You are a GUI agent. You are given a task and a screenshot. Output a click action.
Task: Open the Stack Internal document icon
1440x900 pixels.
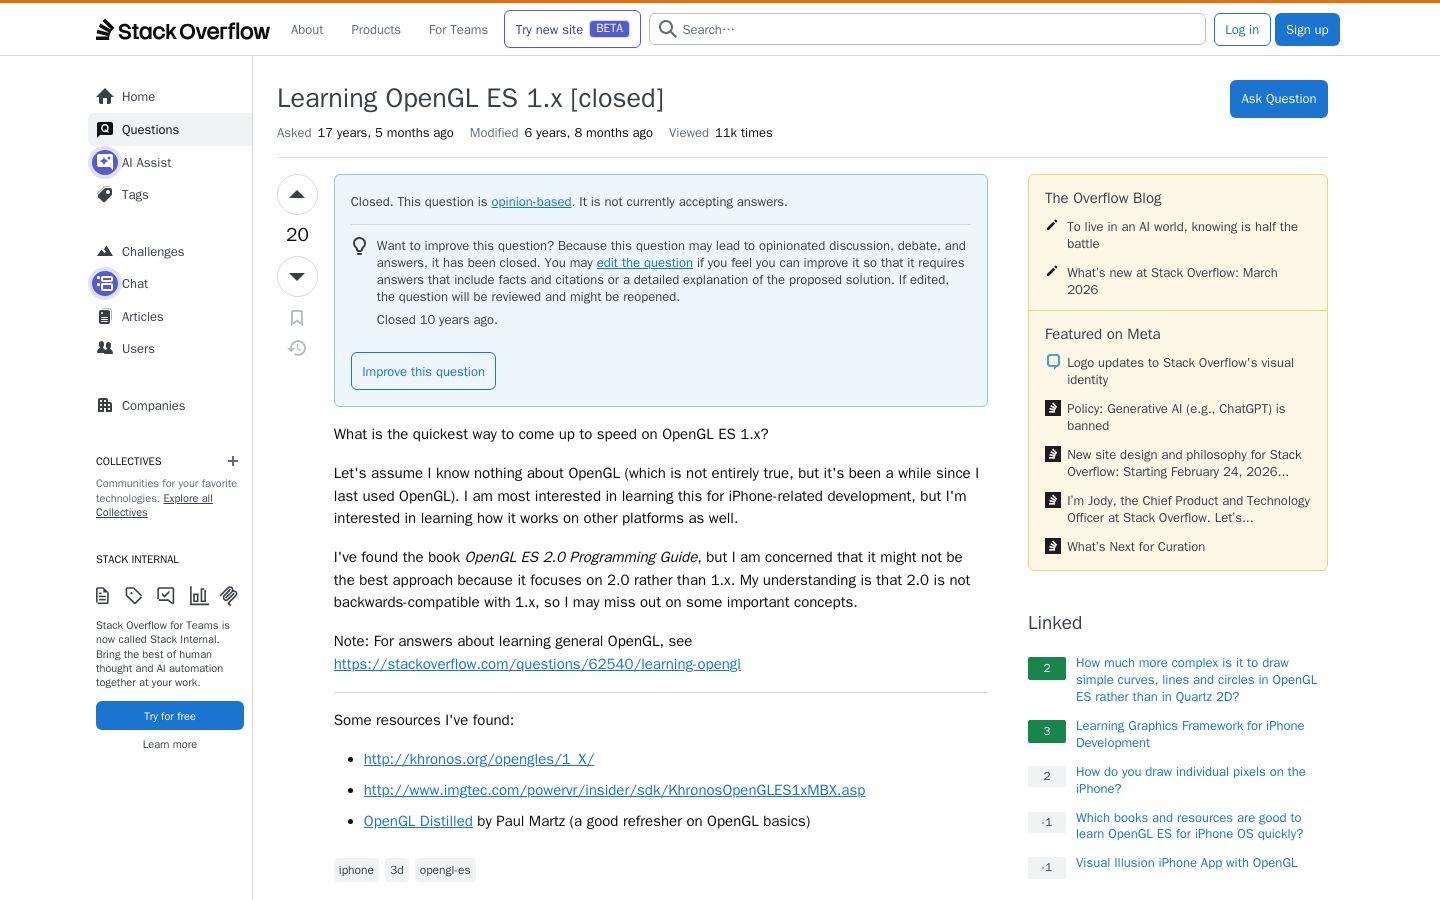point(102,596)
